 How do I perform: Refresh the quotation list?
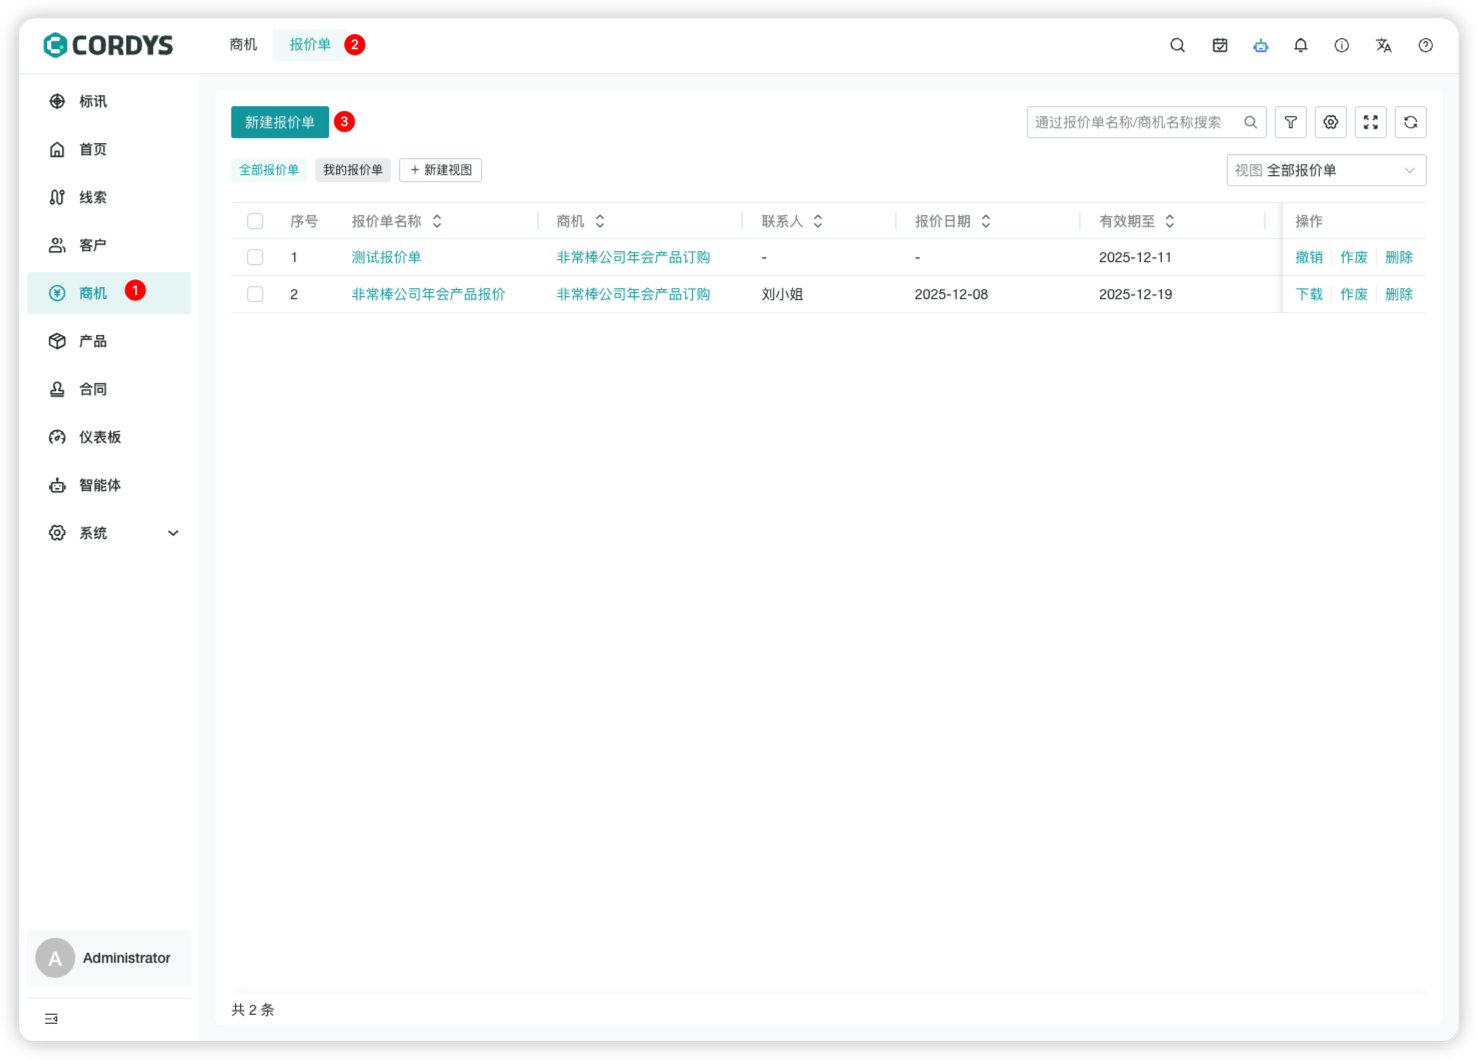click(1410, 122)
